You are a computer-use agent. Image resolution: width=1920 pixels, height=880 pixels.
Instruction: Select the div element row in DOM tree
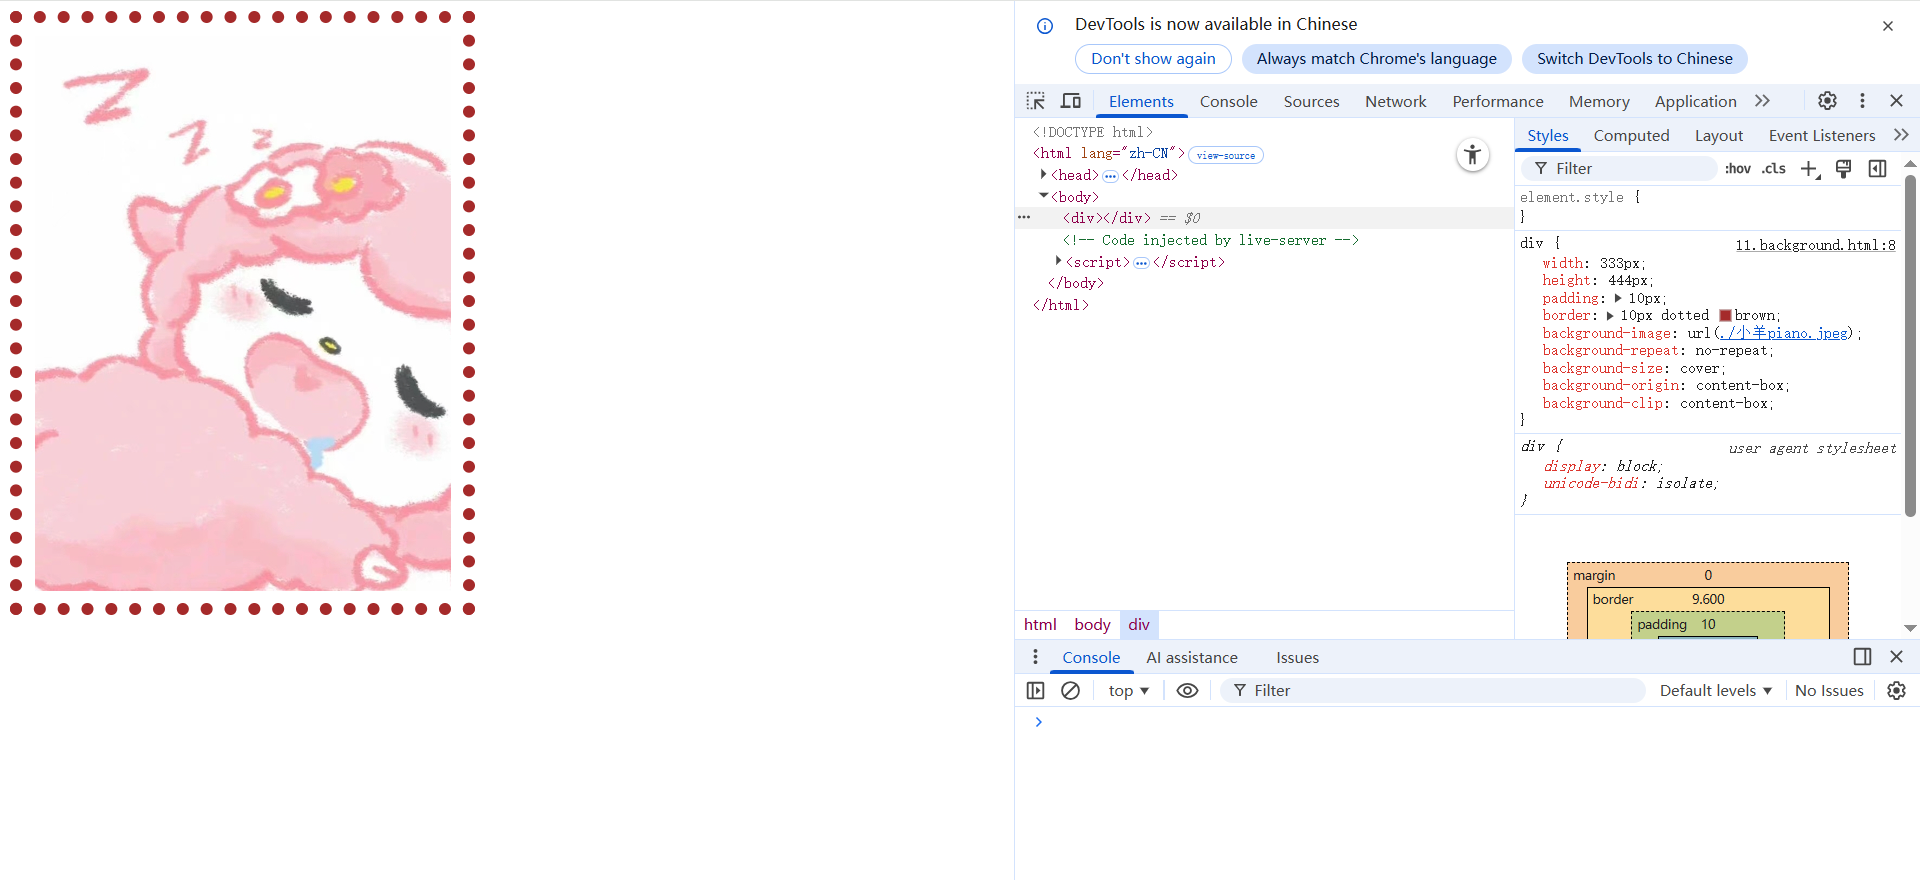(1264, 218)
